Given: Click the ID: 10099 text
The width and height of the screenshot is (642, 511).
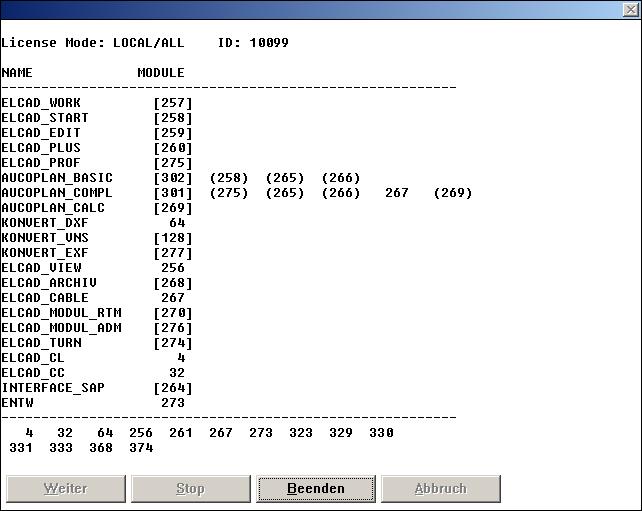Looking at the screenshot, I should click(253, 43).
